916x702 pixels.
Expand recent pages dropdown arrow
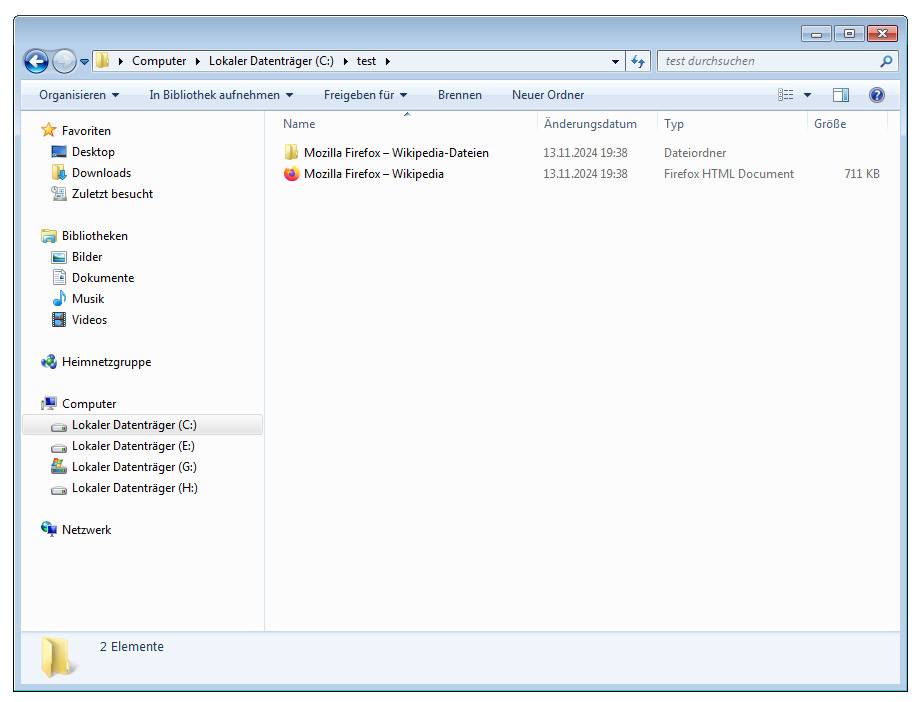click(x=84, y=61)
